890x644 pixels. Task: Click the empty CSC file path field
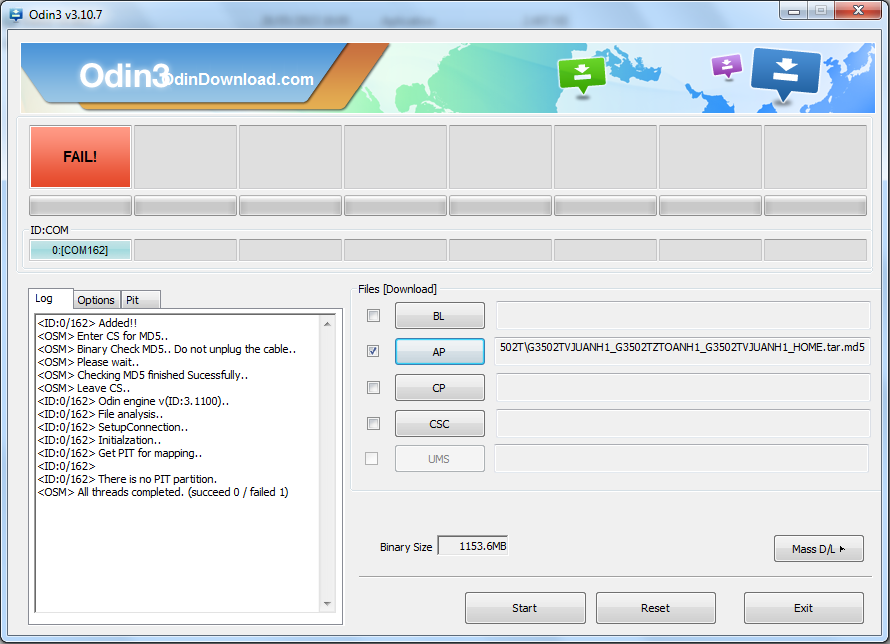[683, 423]
